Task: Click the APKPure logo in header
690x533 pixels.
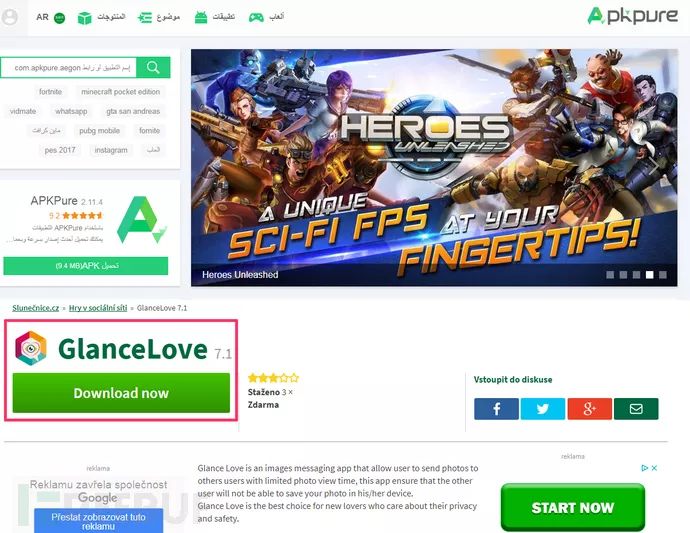Action: [632, 16]
